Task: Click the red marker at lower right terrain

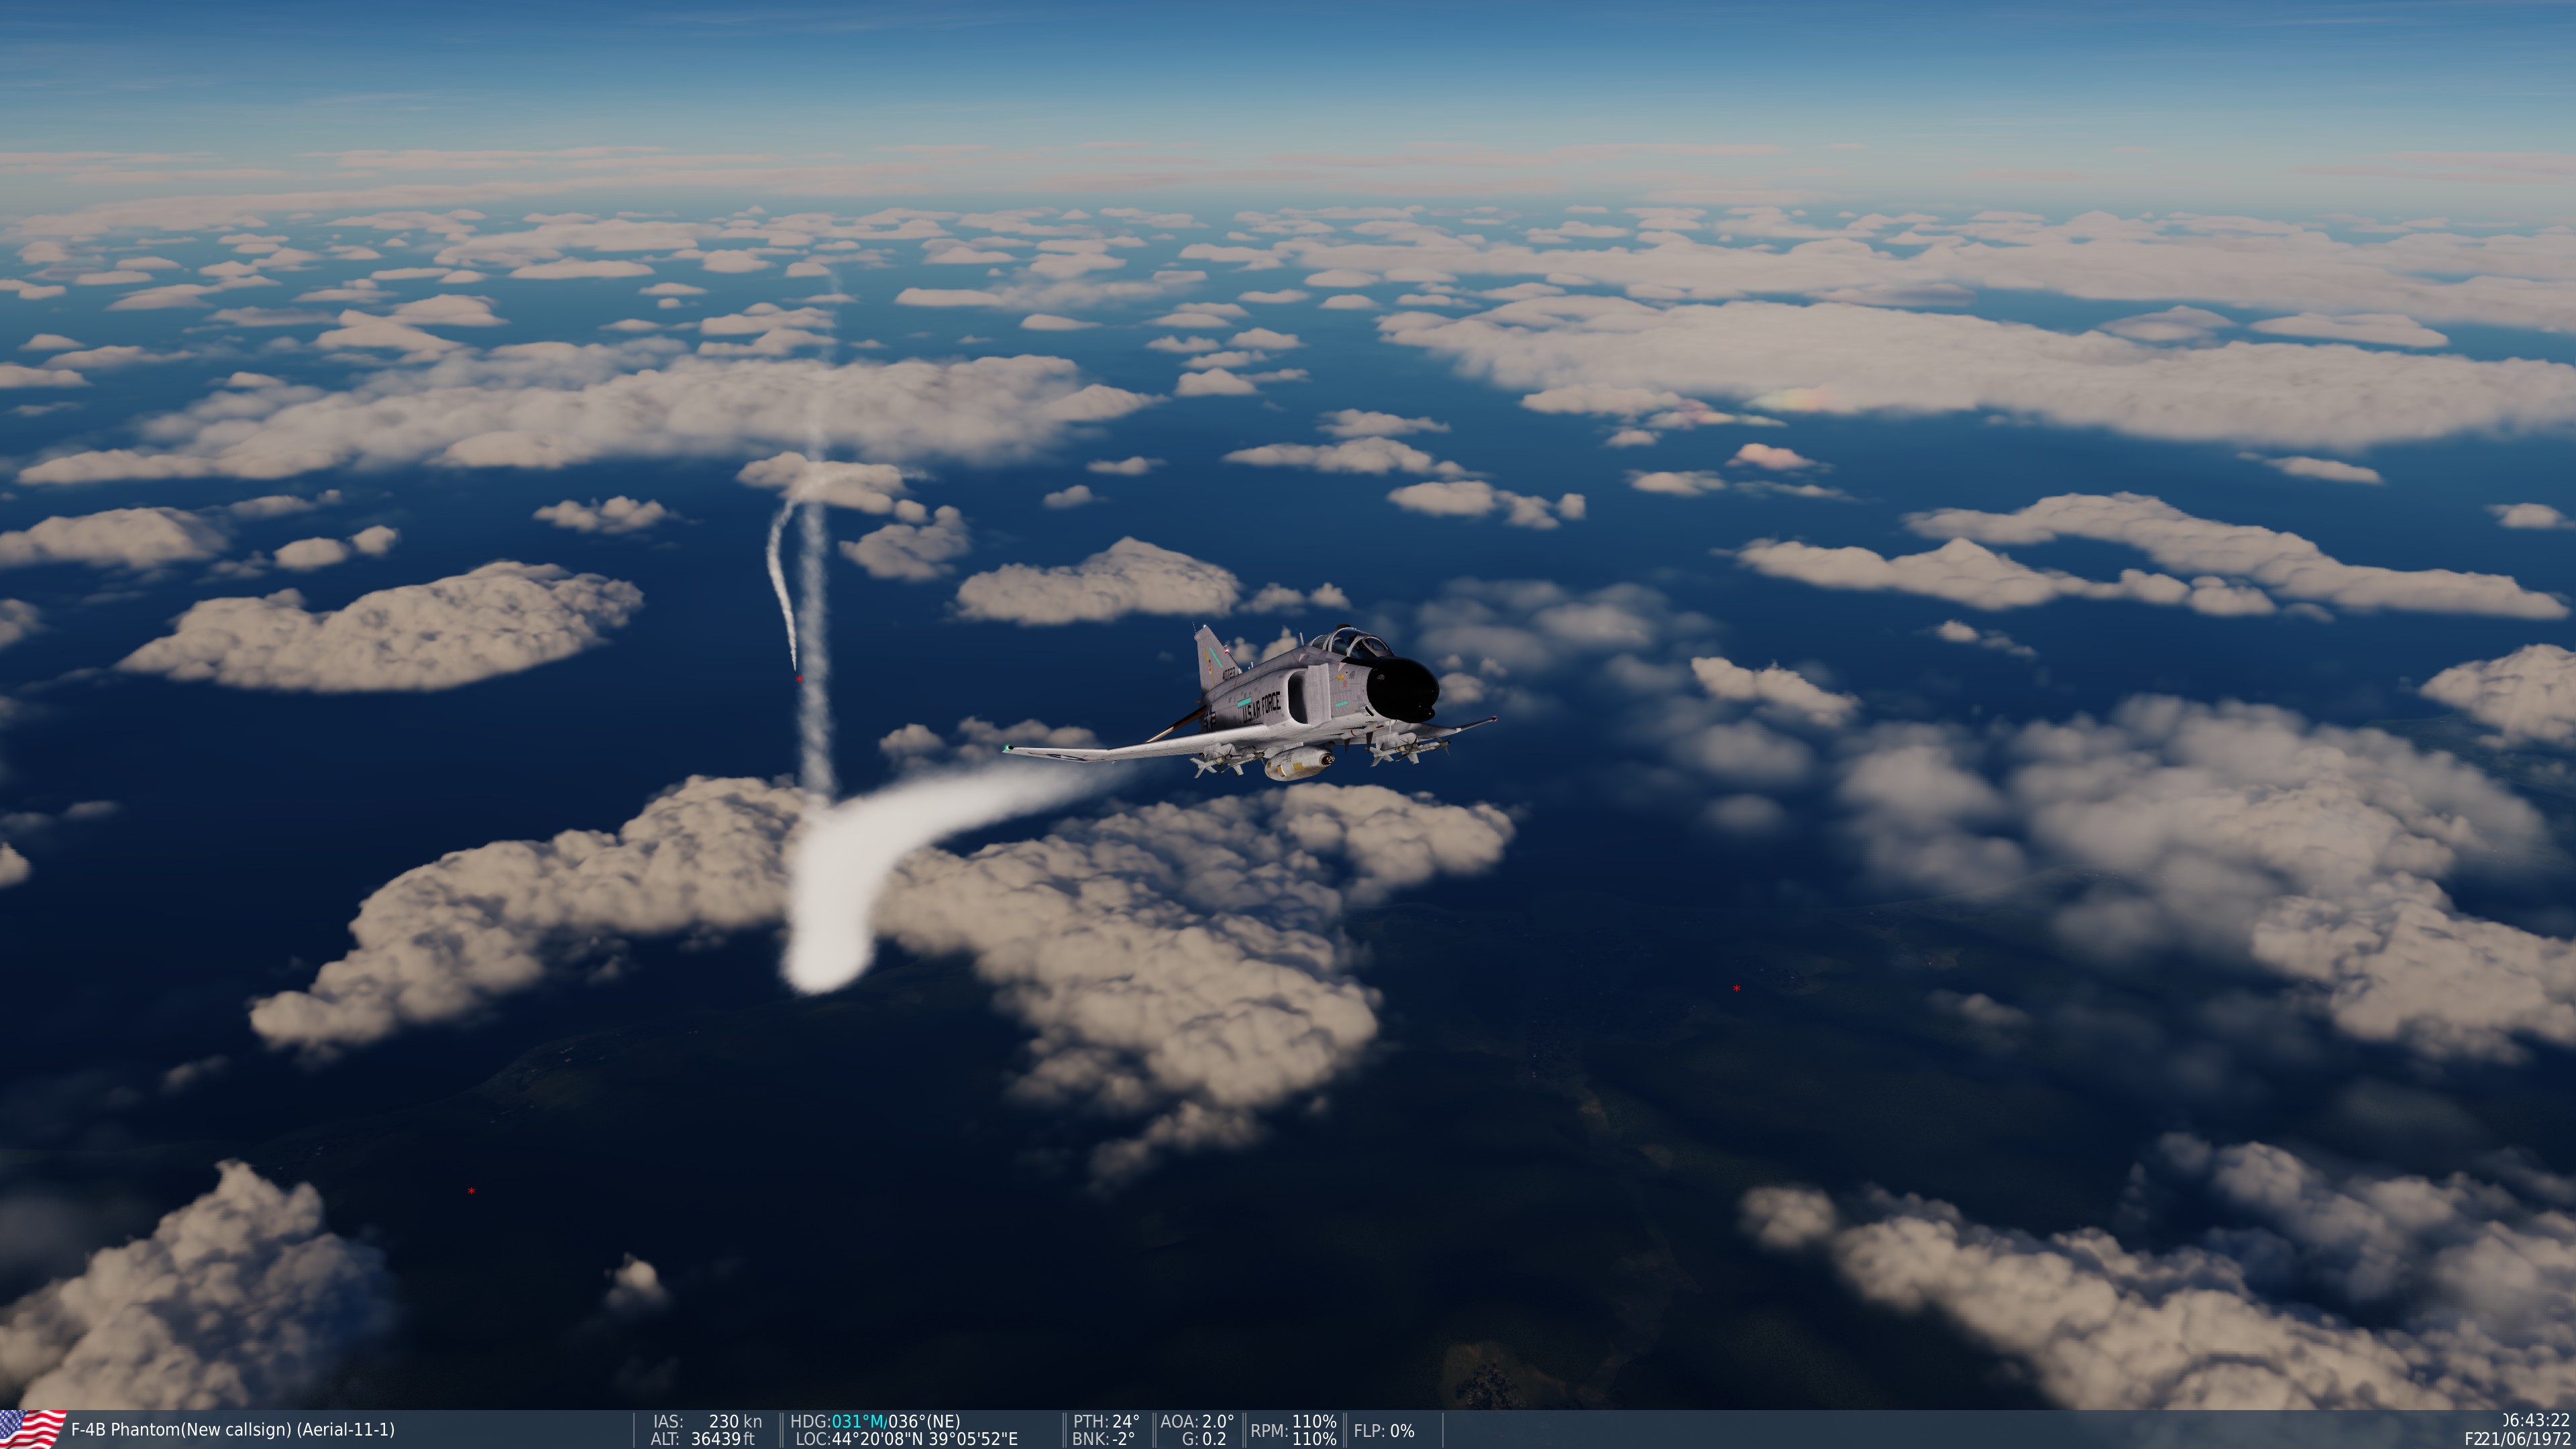Action: tap(1736, 989)
